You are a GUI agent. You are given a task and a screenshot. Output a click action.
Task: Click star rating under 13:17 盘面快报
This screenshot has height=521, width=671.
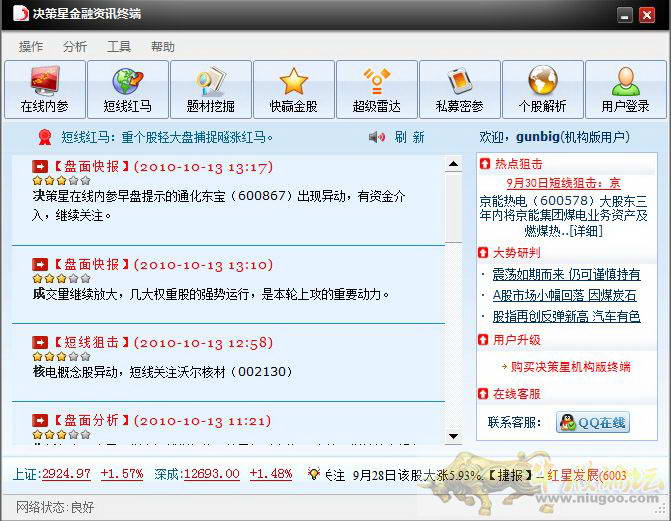(62, 181)
